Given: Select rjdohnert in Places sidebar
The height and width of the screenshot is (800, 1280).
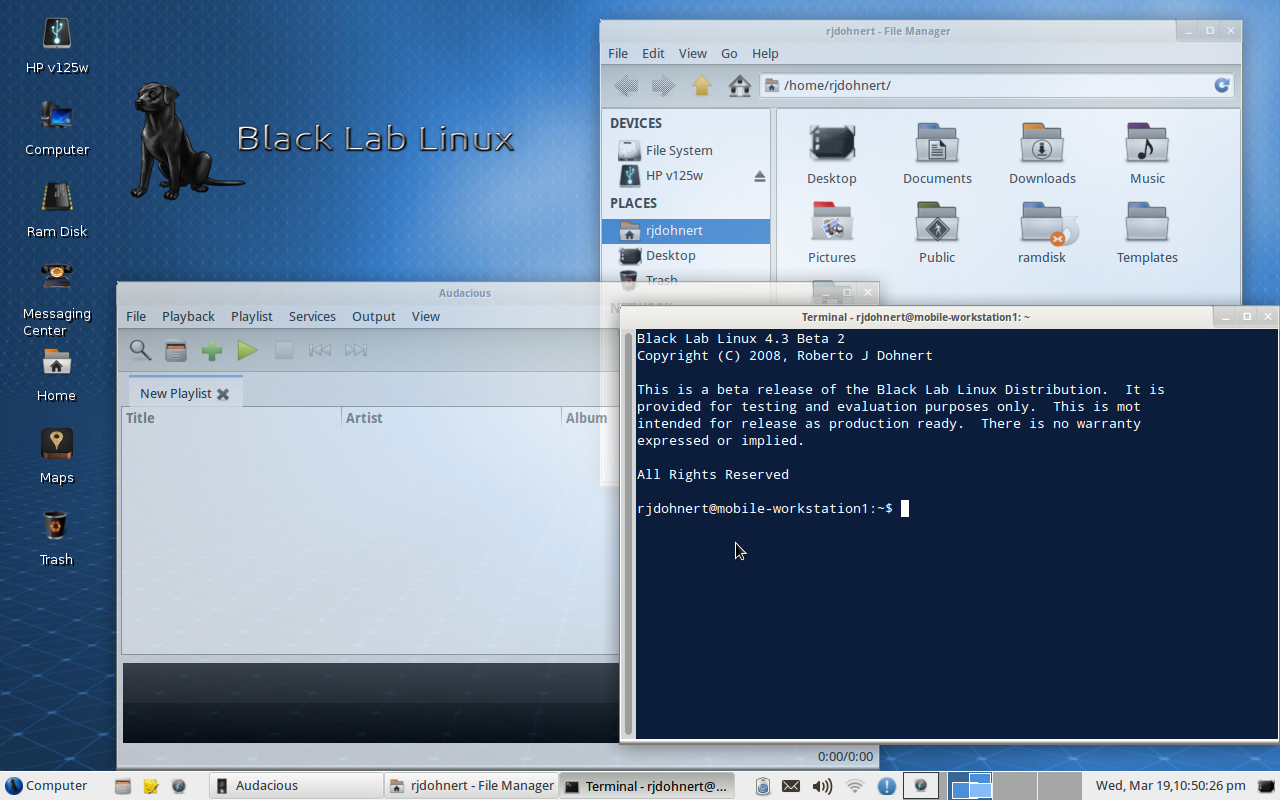Looking at the screenshot, I should [x=686, y=230].
